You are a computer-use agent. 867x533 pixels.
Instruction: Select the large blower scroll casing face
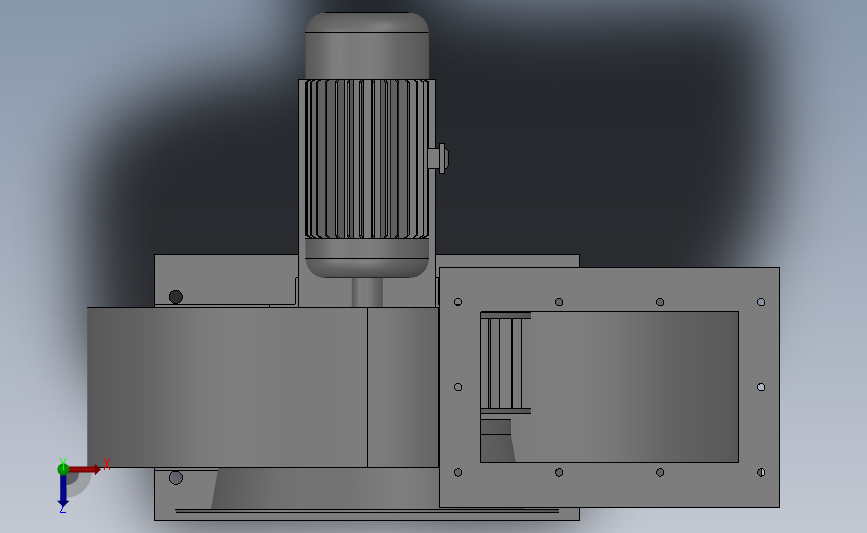227,387
